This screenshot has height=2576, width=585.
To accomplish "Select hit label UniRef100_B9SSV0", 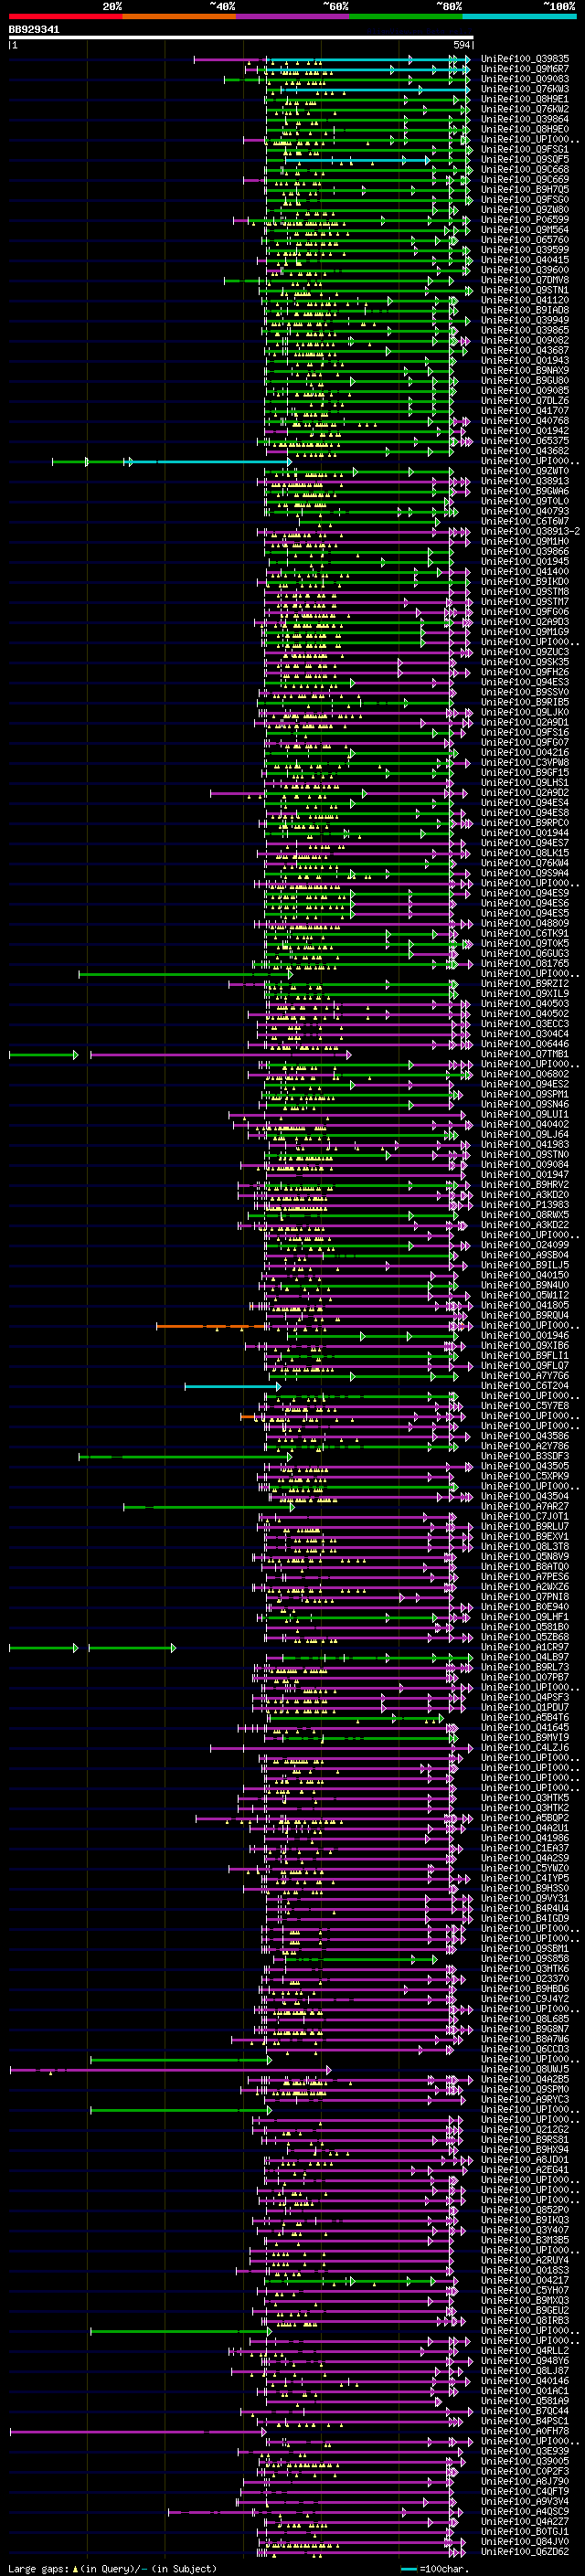I will 525,692.
